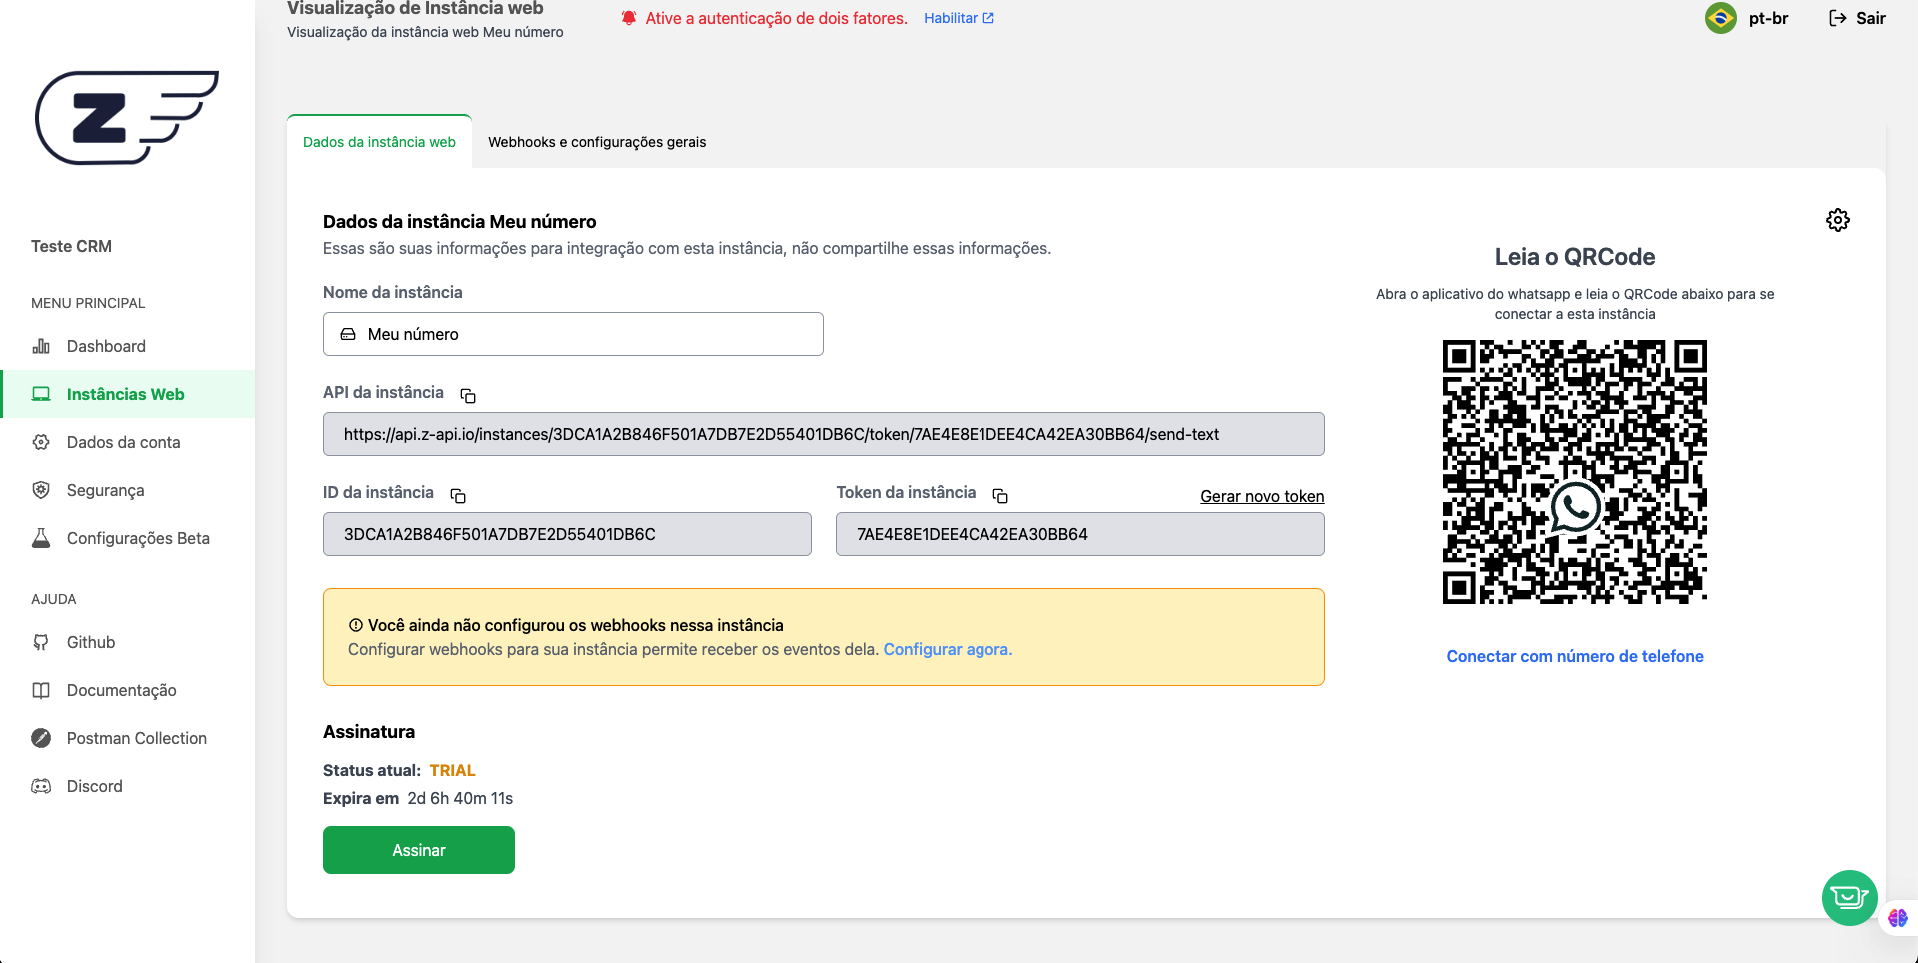Click the Nome da instância input field
Image resolution: width=1918 pixels, height=963 pixels.
pos(573,334)
